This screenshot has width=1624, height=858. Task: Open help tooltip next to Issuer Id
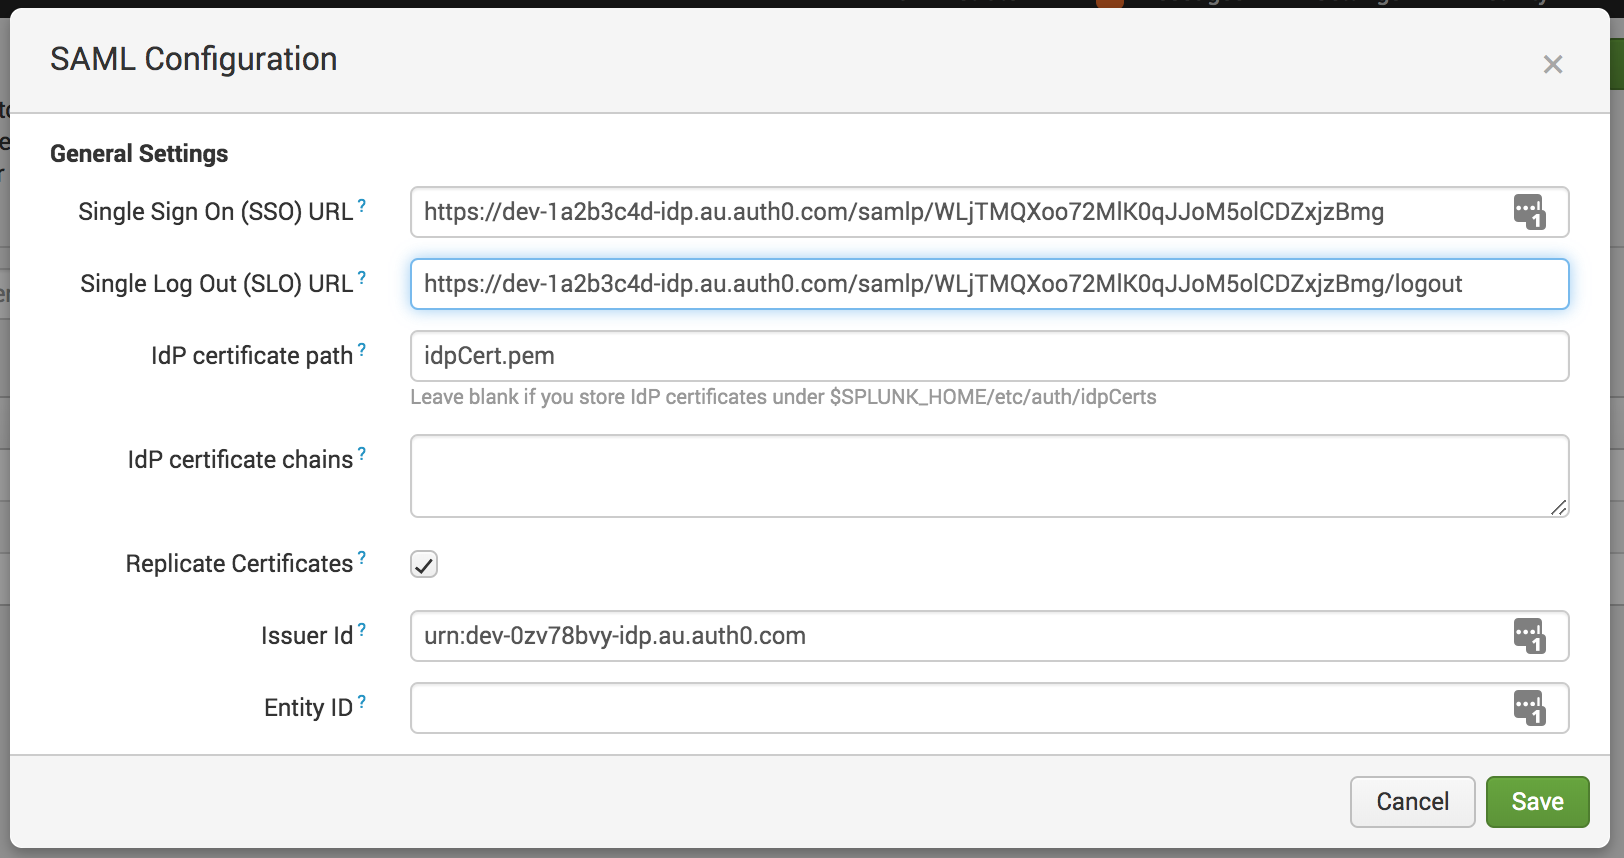(x=362, y=630)
